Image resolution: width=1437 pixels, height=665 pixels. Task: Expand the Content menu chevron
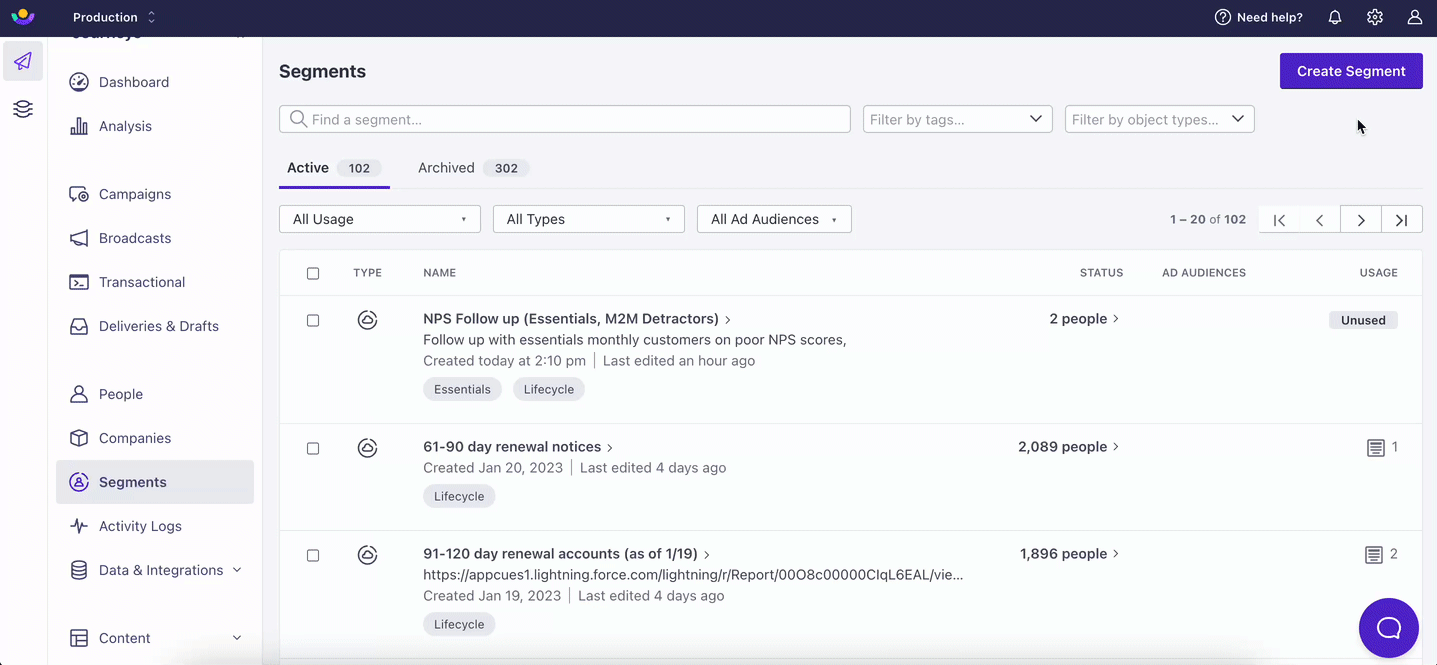(x=237, y=638)
